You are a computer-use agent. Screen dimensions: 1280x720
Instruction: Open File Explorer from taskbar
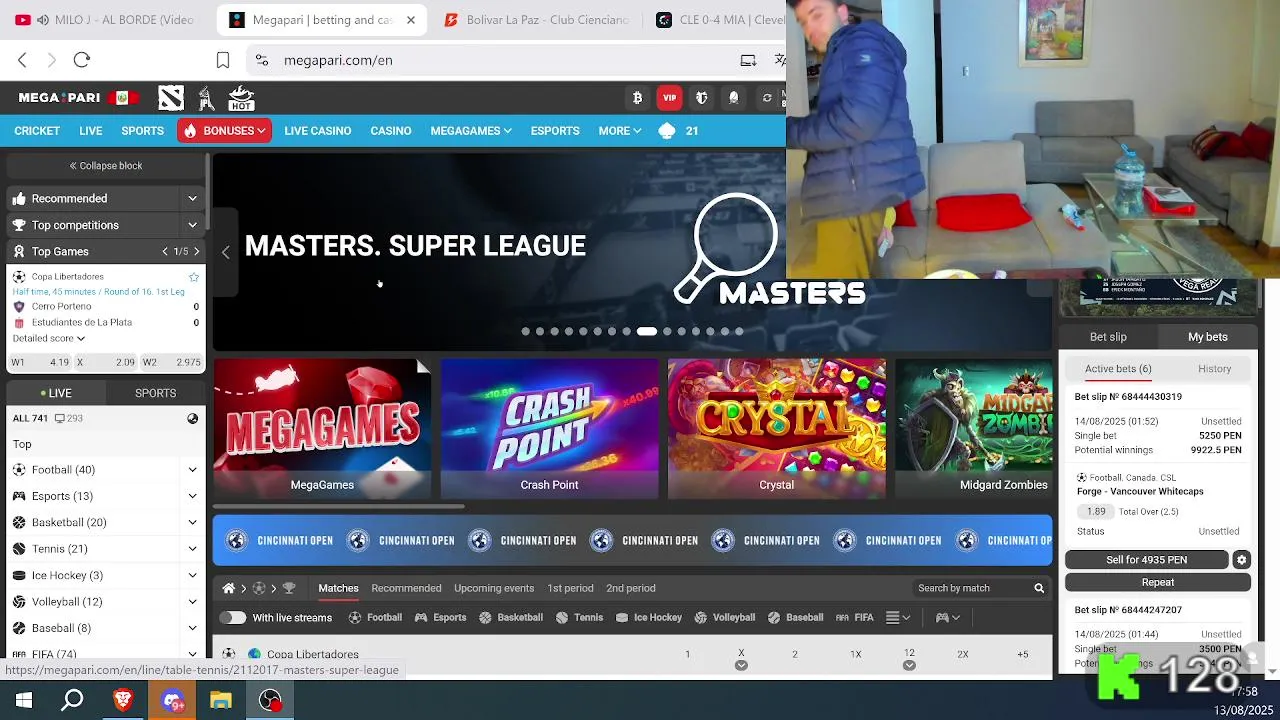pos(221,701)
